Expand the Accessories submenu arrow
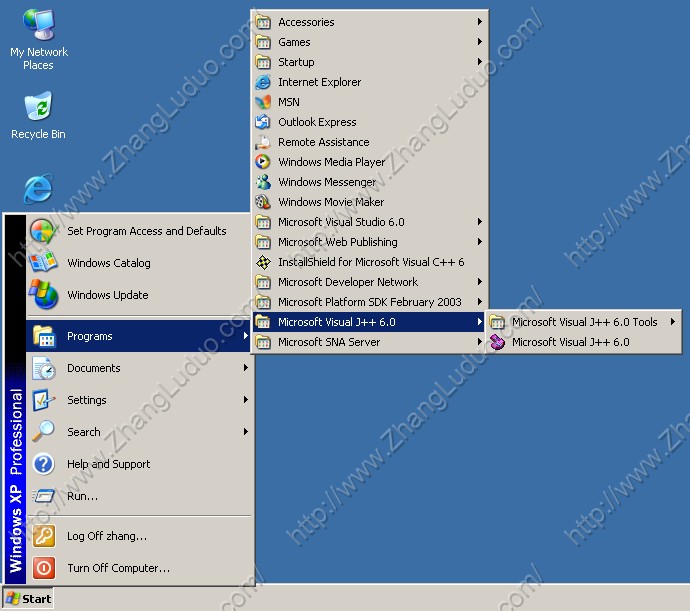690x611 pixels. click(480, 22)
